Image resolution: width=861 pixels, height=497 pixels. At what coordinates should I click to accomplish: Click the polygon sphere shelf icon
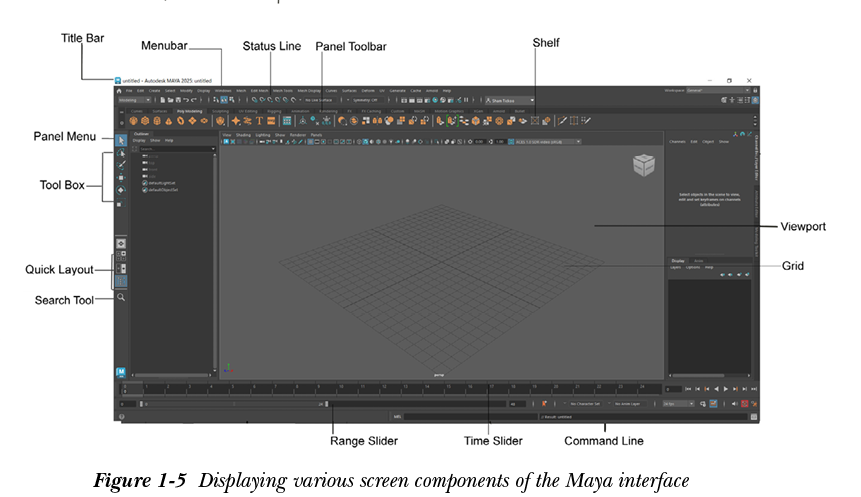pos(131,121)
